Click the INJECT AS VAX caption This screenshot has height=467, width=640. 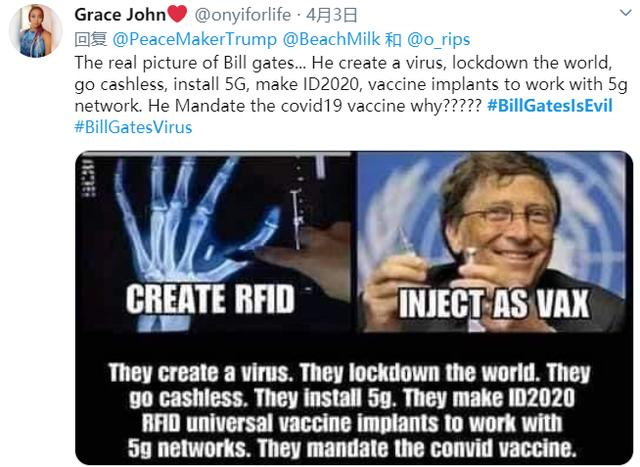click(x=494, y=303)
